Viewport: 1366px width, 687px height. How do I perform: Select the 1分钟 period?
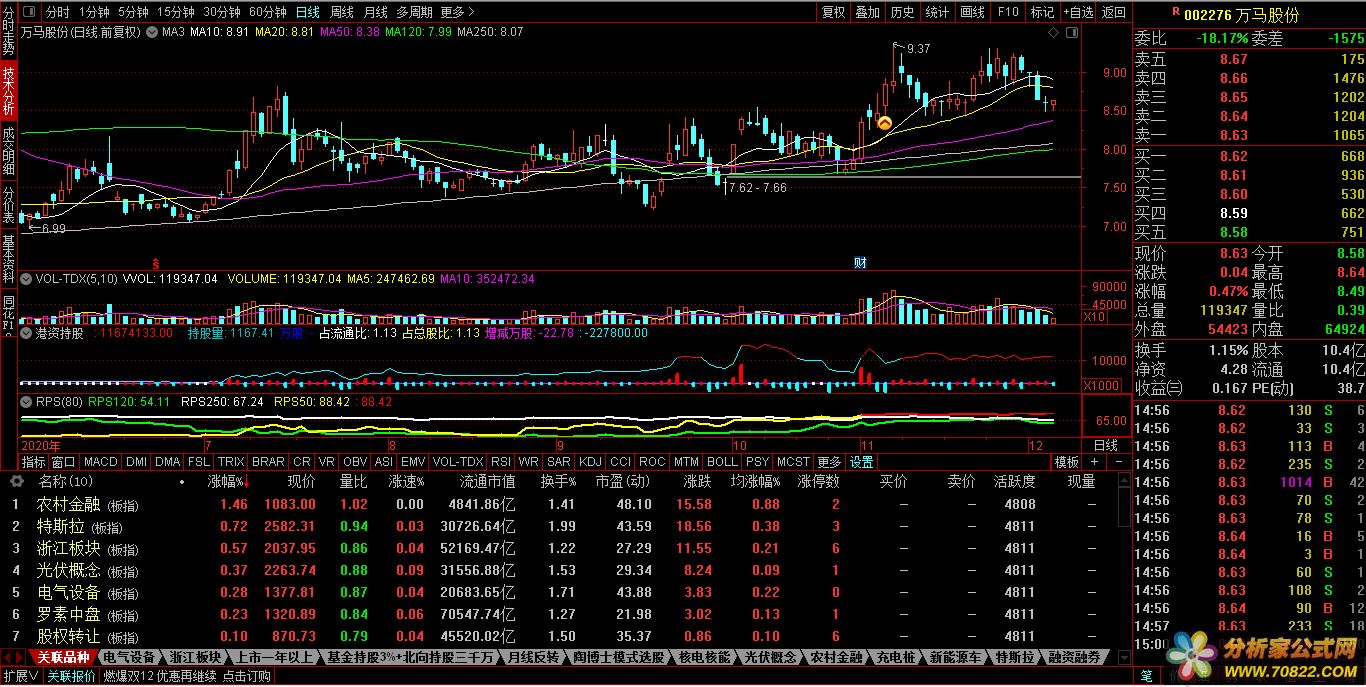[94, 12]
